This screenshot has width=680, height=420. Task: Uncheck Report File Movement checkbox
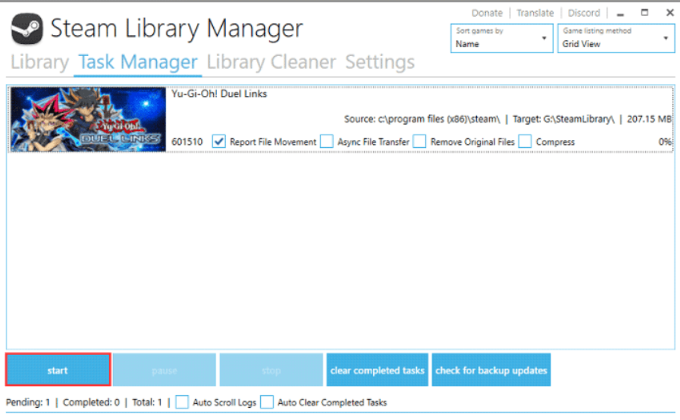coord(219,141)
